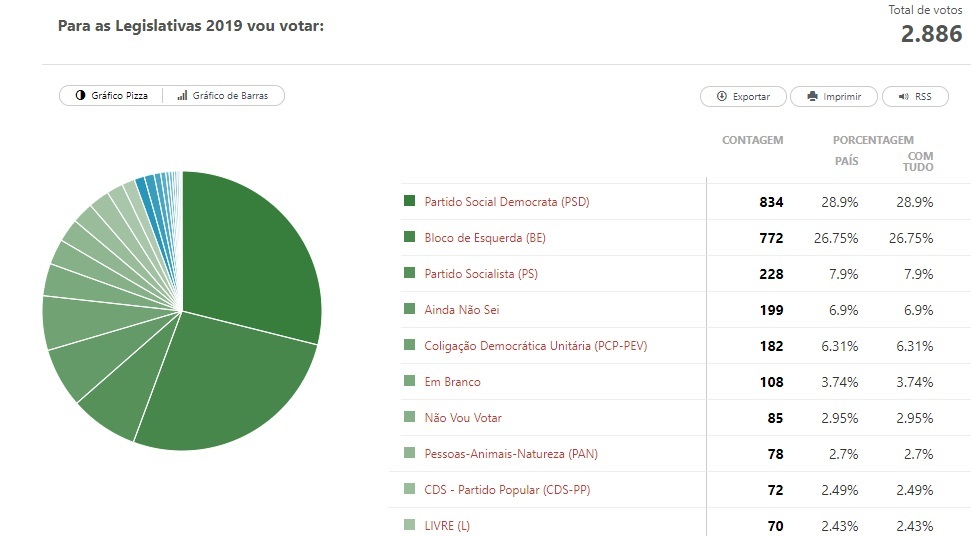Click the pie chart icon in Gráfico Pizza
Screen dimensions: 971x536
click(79, 96)
